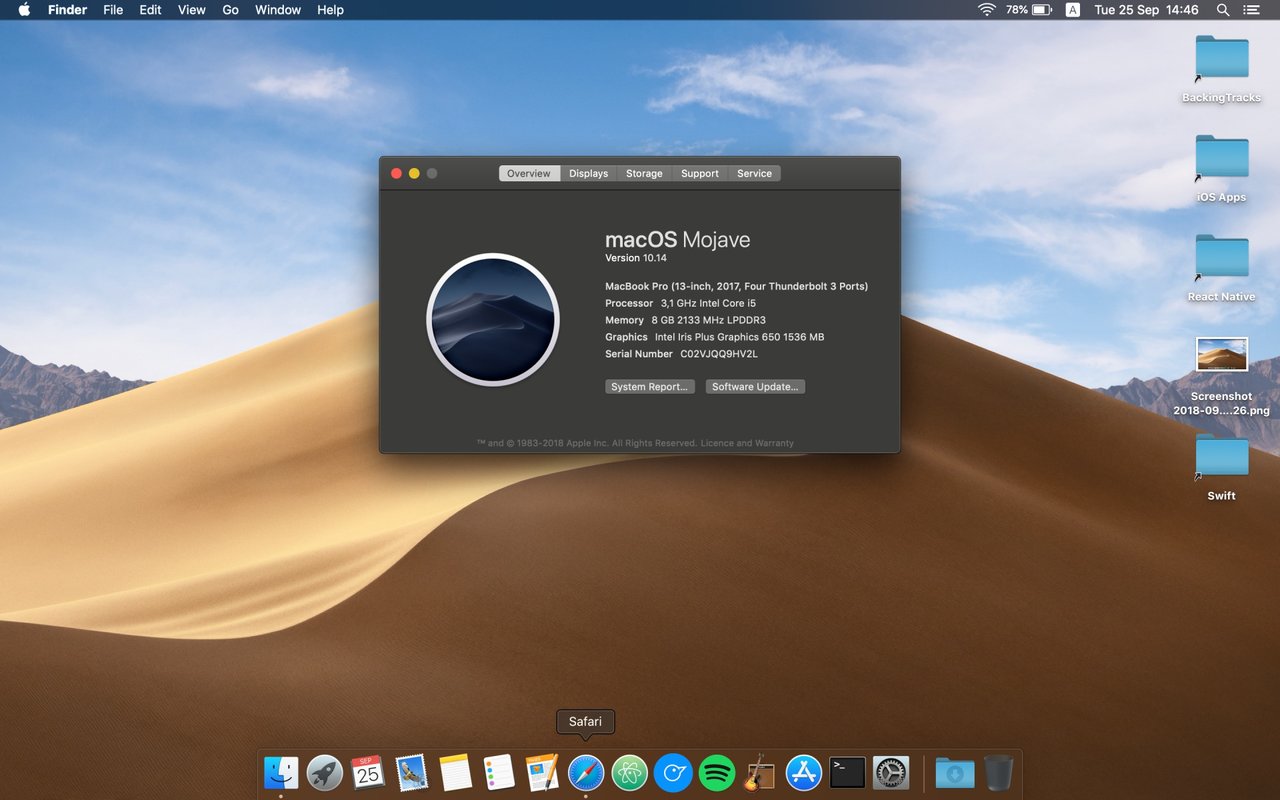This screenshot has height=800, width=1280.
Task: Click the serial number C02VJQQ9HV2L
Action: [x=719, y=354]
